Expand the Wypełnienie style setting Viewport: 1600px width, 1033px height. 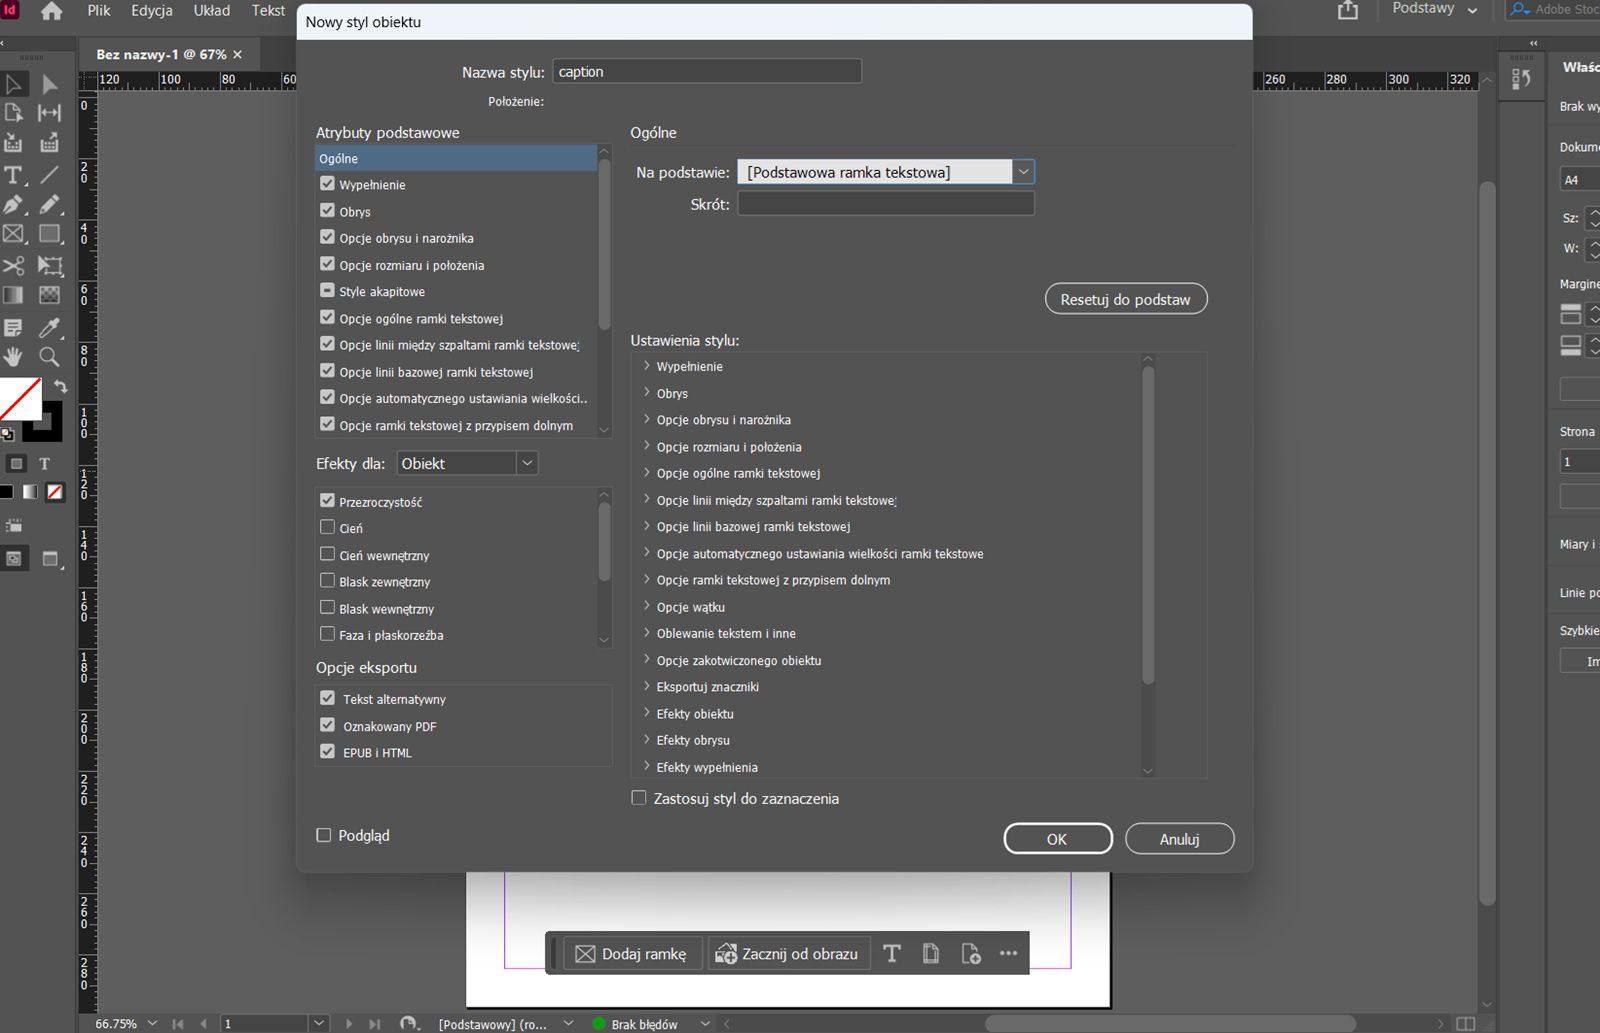coord(647,366)
